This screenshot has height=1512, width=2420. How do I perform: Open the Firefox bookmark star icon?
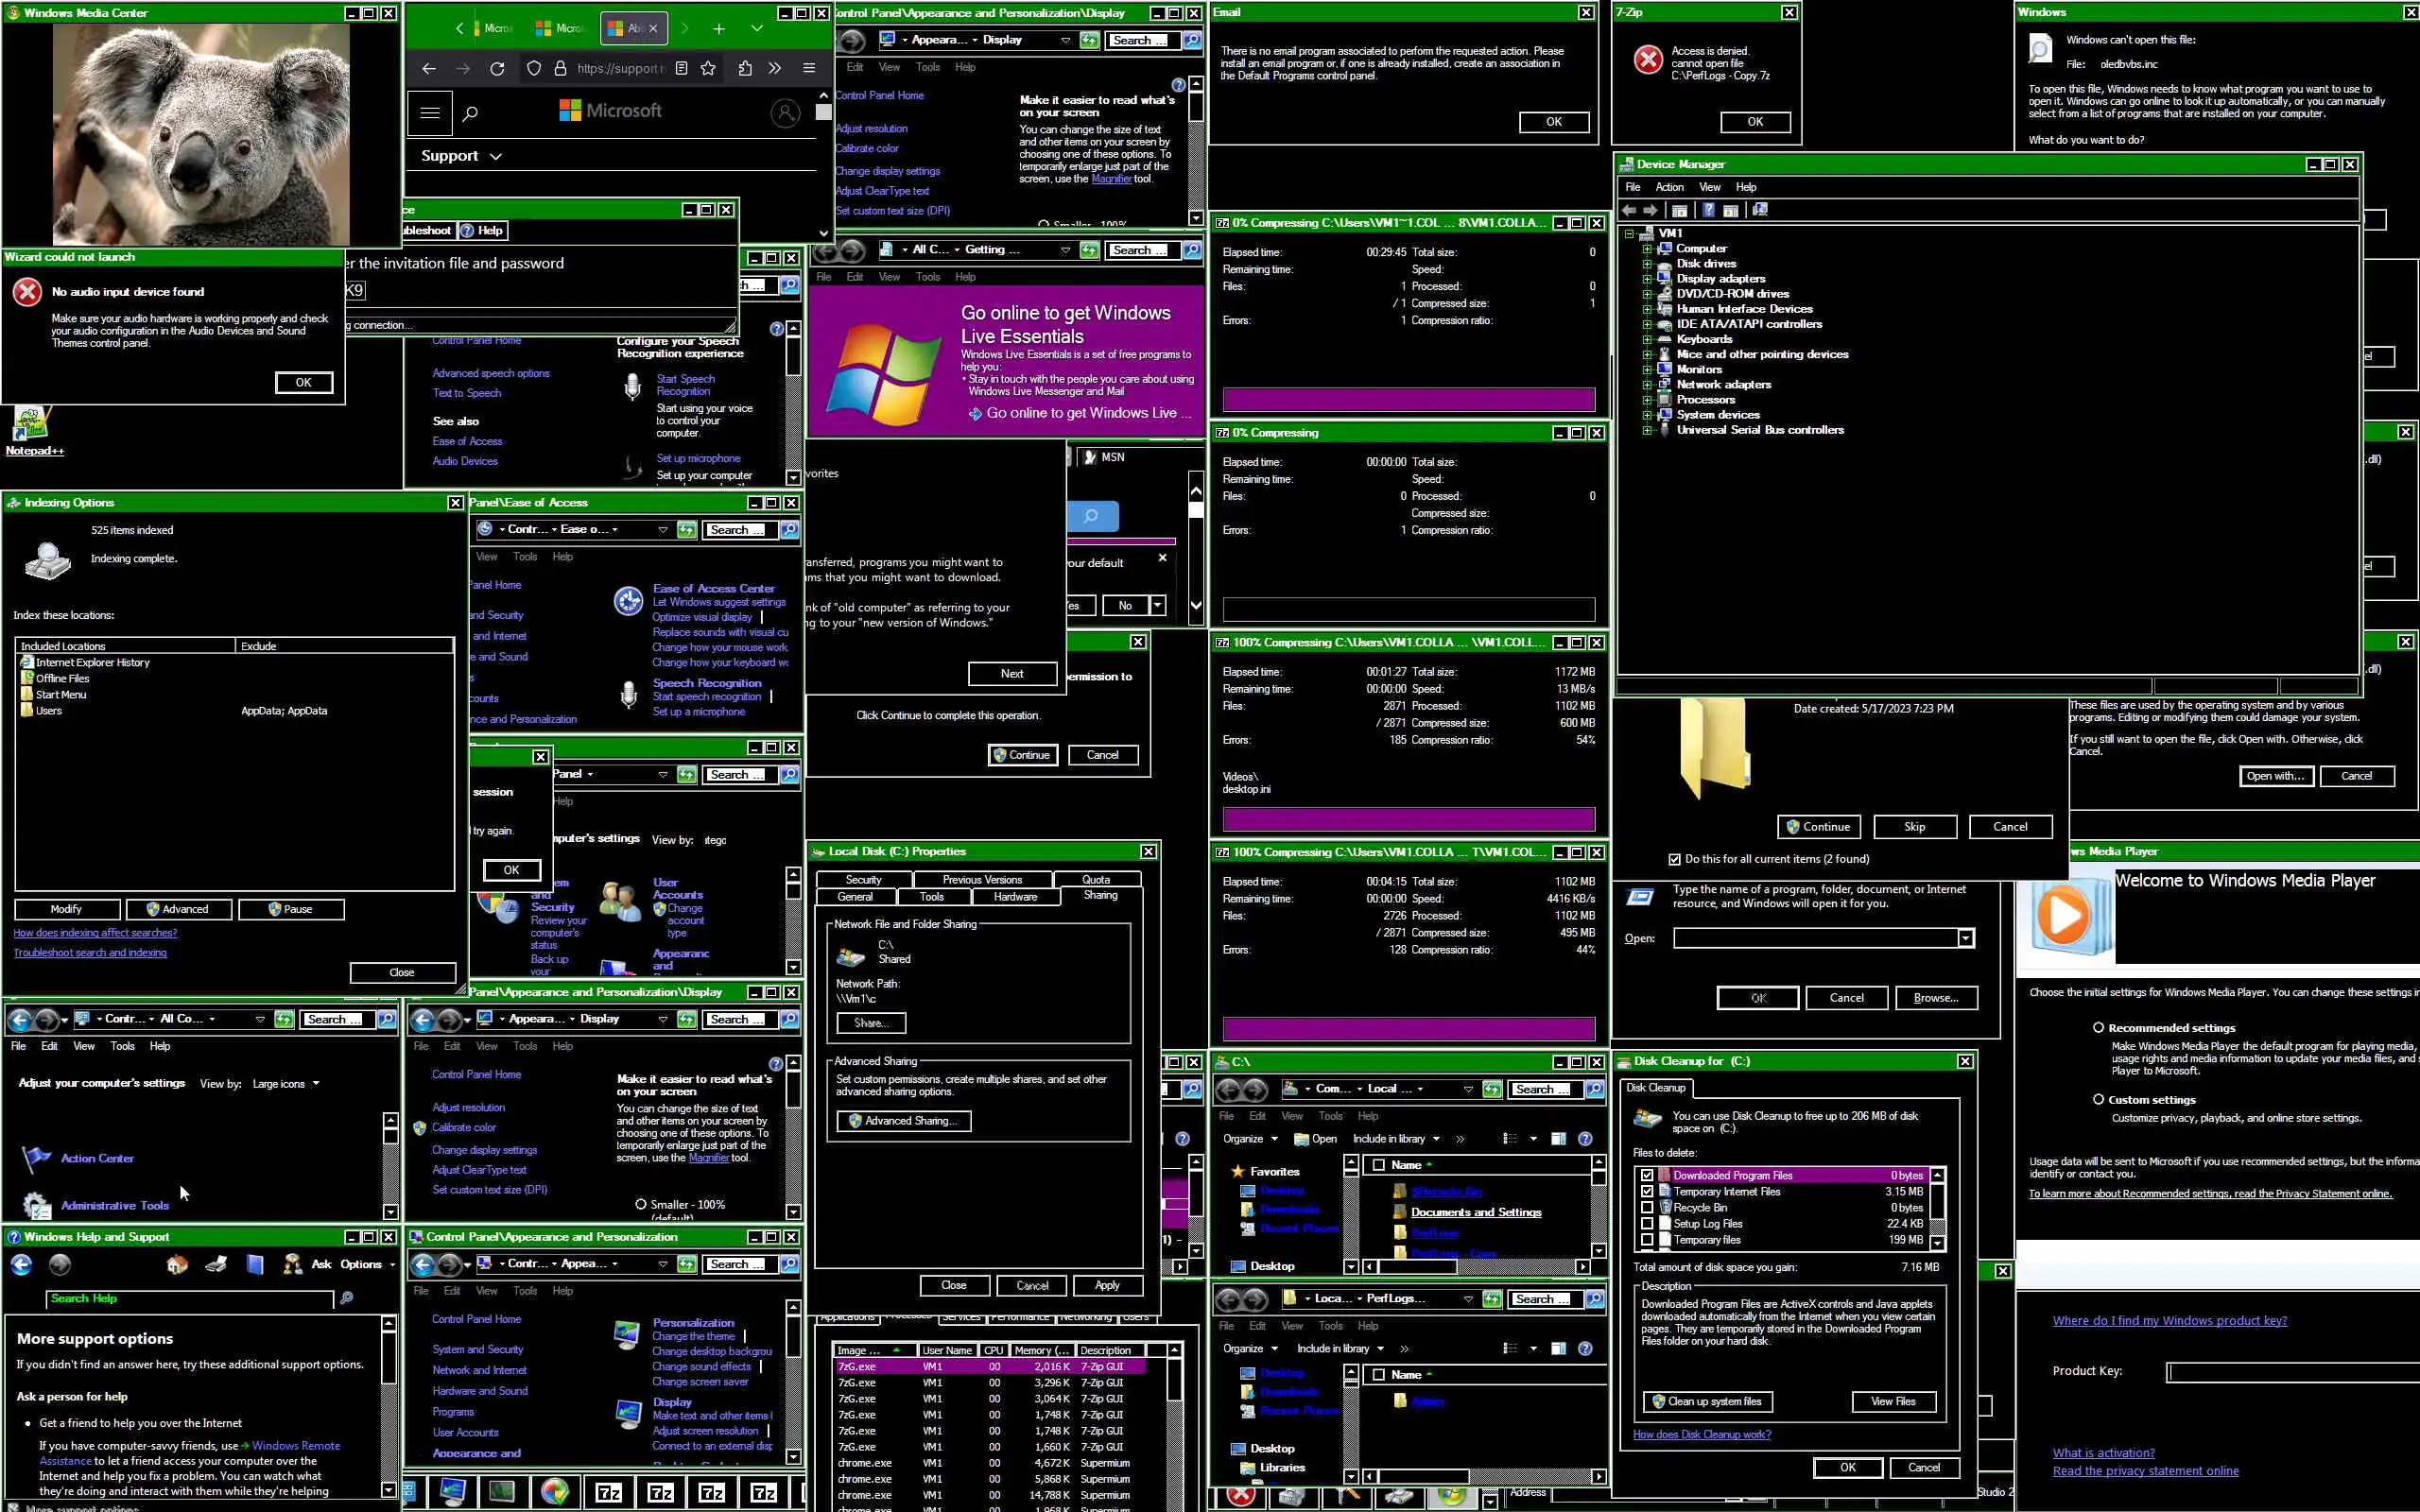(x=708, y=68)
